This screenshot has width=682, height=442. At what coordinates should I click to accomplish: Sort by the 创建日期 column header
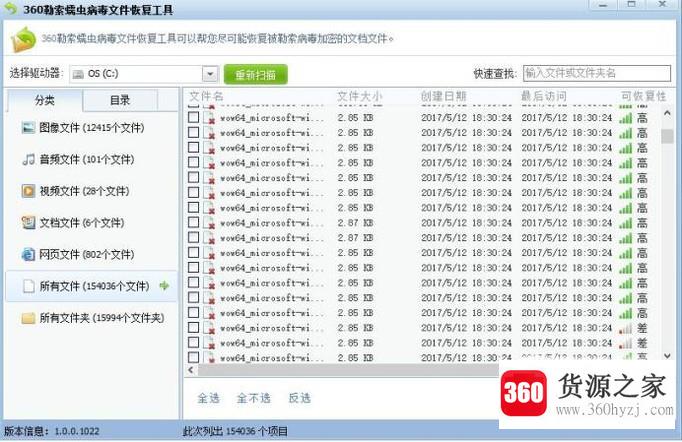pos(443,96)
